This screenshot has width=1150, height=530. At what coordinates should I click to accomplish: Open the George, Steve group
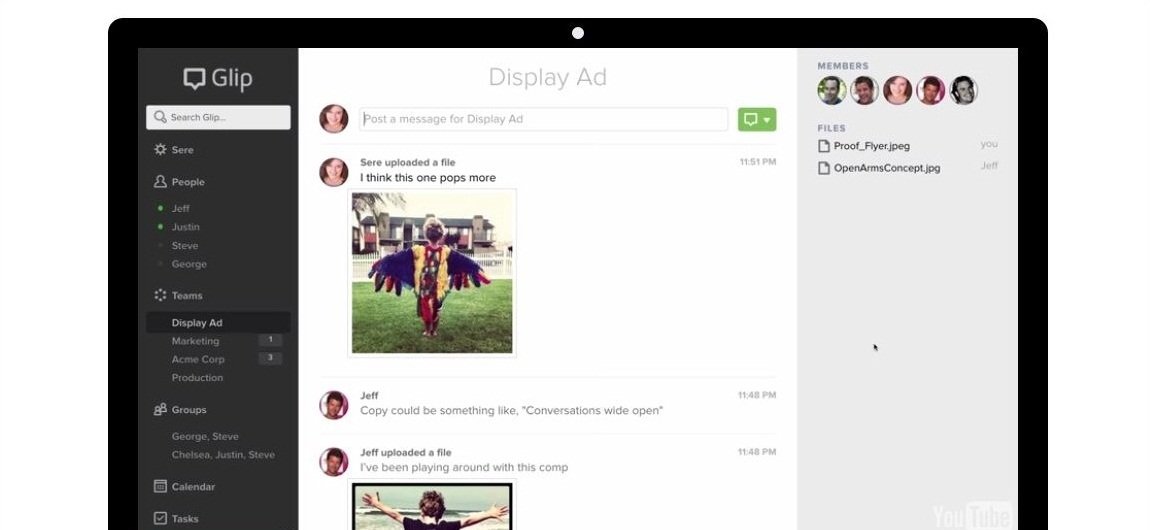(205, 436)
